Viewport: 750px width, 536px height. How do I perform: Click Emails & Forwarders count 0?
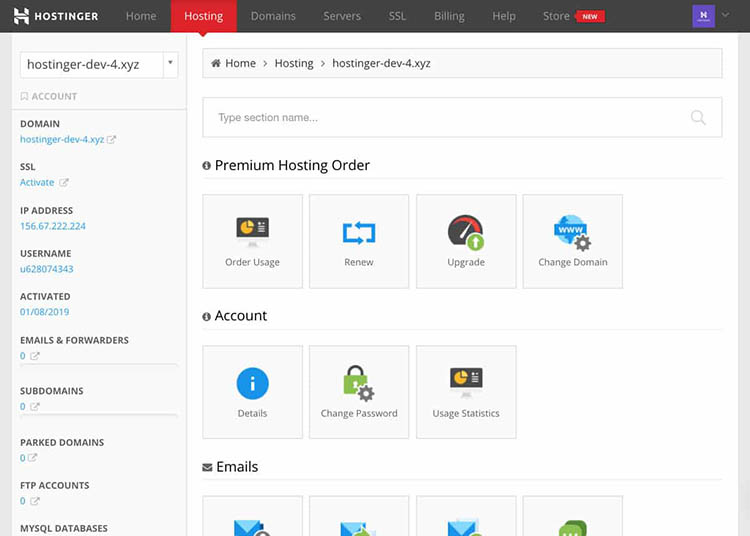click(22, 356)
